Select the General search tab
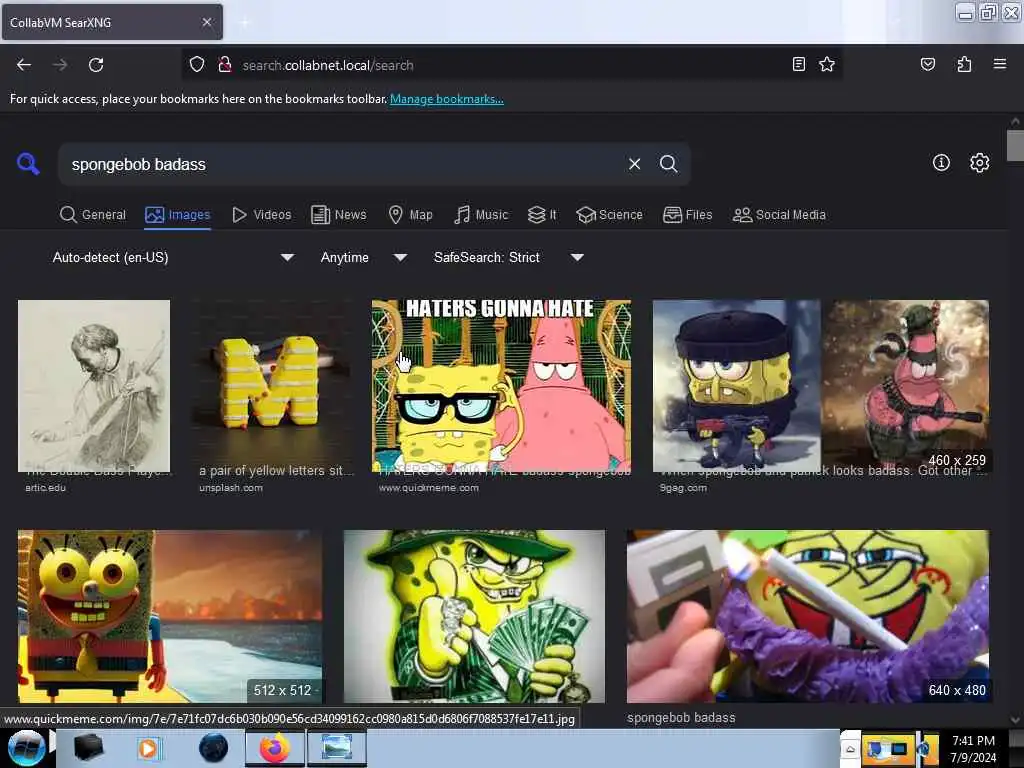 [x=93, y=215]
